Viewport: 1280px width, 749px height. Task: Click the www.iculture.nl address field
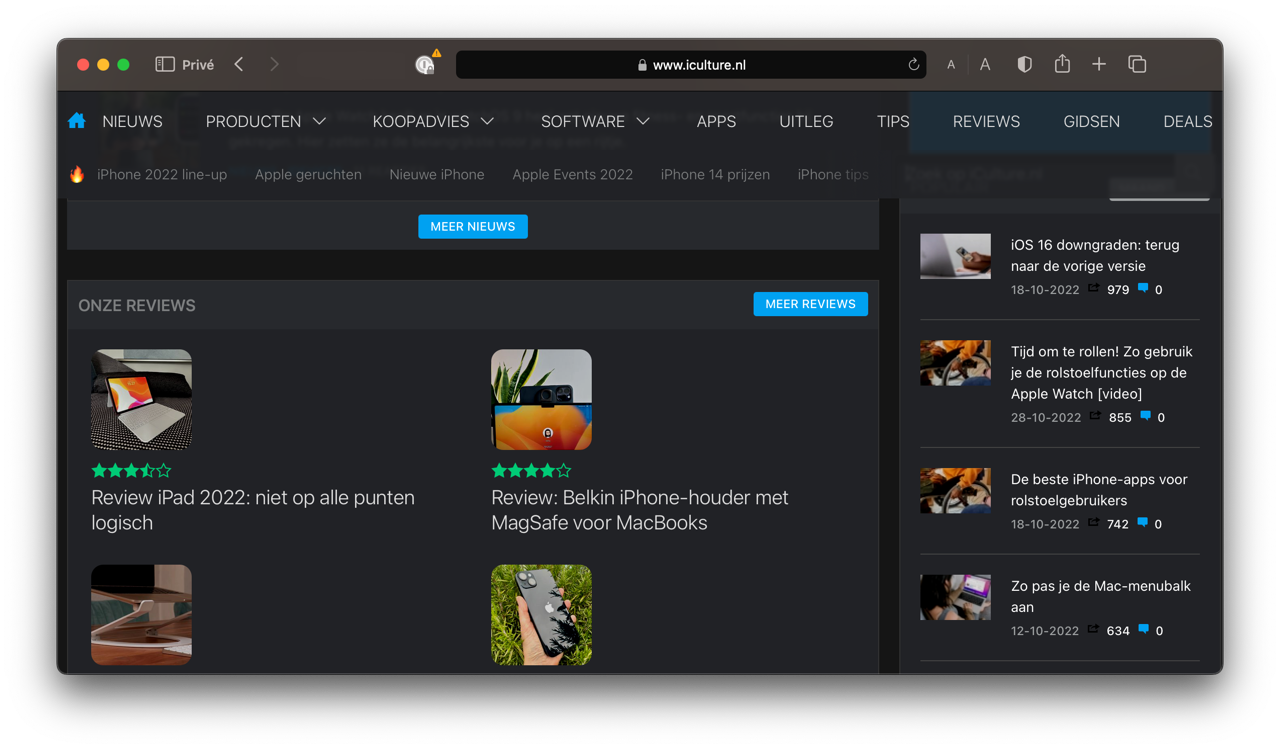pyautogui.click(x=690, y=64)
